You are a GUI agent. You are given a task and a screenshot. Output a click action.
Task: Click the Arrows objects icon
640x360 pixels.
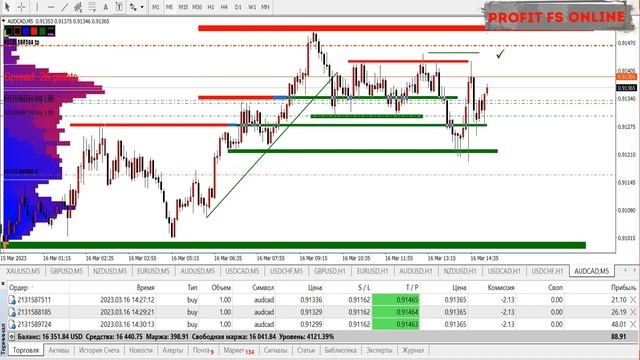[133, 7]
